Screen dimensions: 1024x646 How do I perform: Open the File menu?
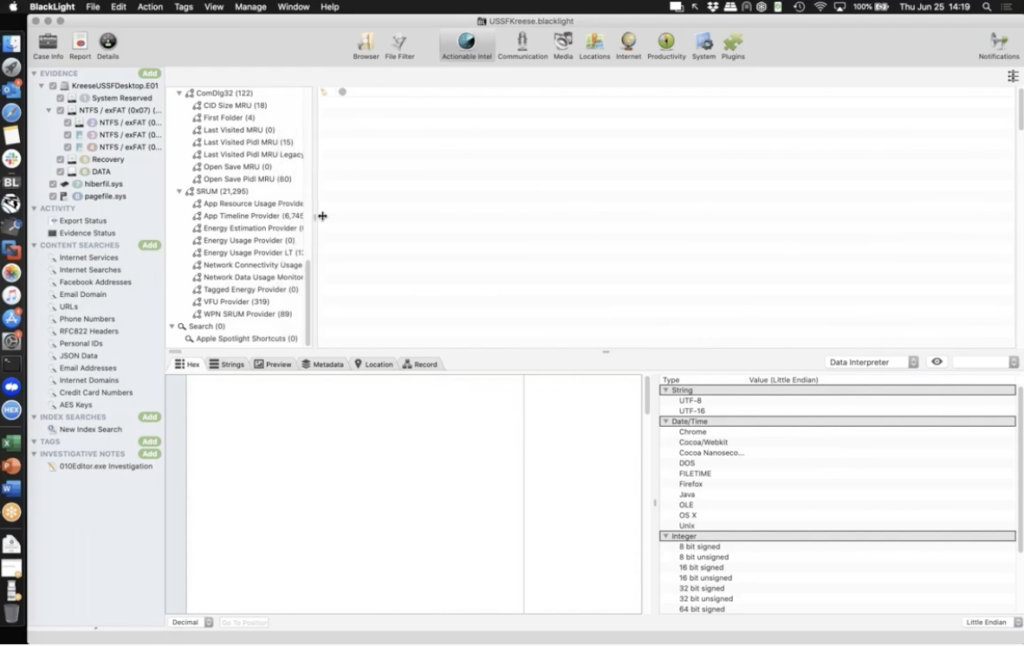(x=93, y=7)
